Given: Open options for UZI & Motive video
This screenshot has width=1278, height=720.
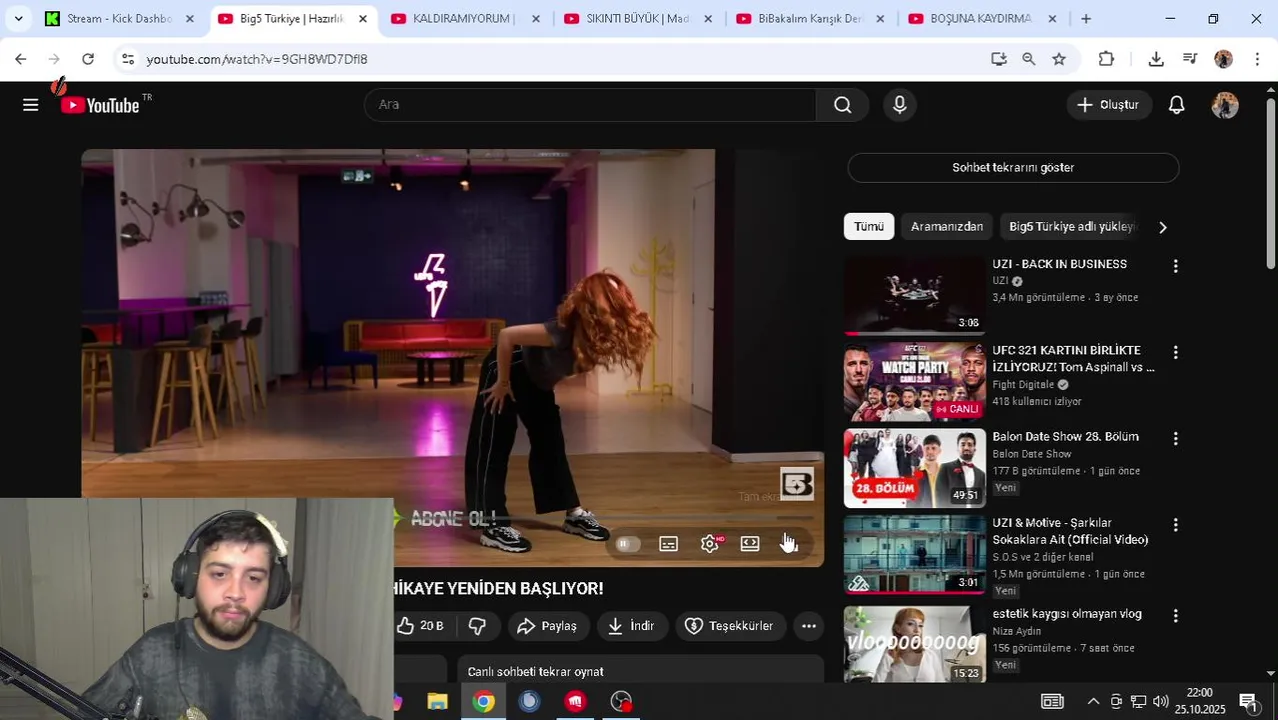Looking at the screenshot, I should click(1176, 524).
